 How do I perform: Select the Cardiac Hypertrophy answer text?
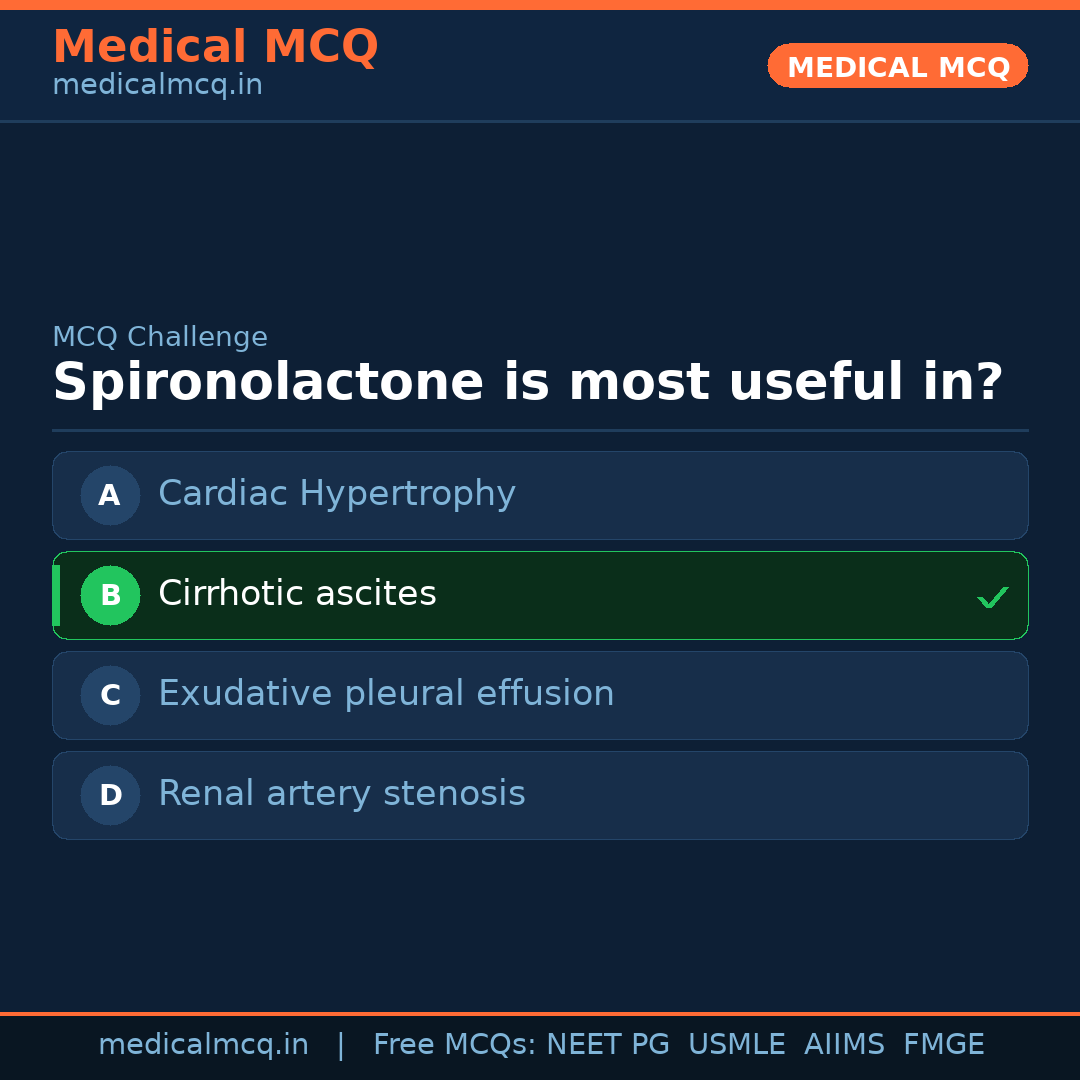[x=337, y=494]
